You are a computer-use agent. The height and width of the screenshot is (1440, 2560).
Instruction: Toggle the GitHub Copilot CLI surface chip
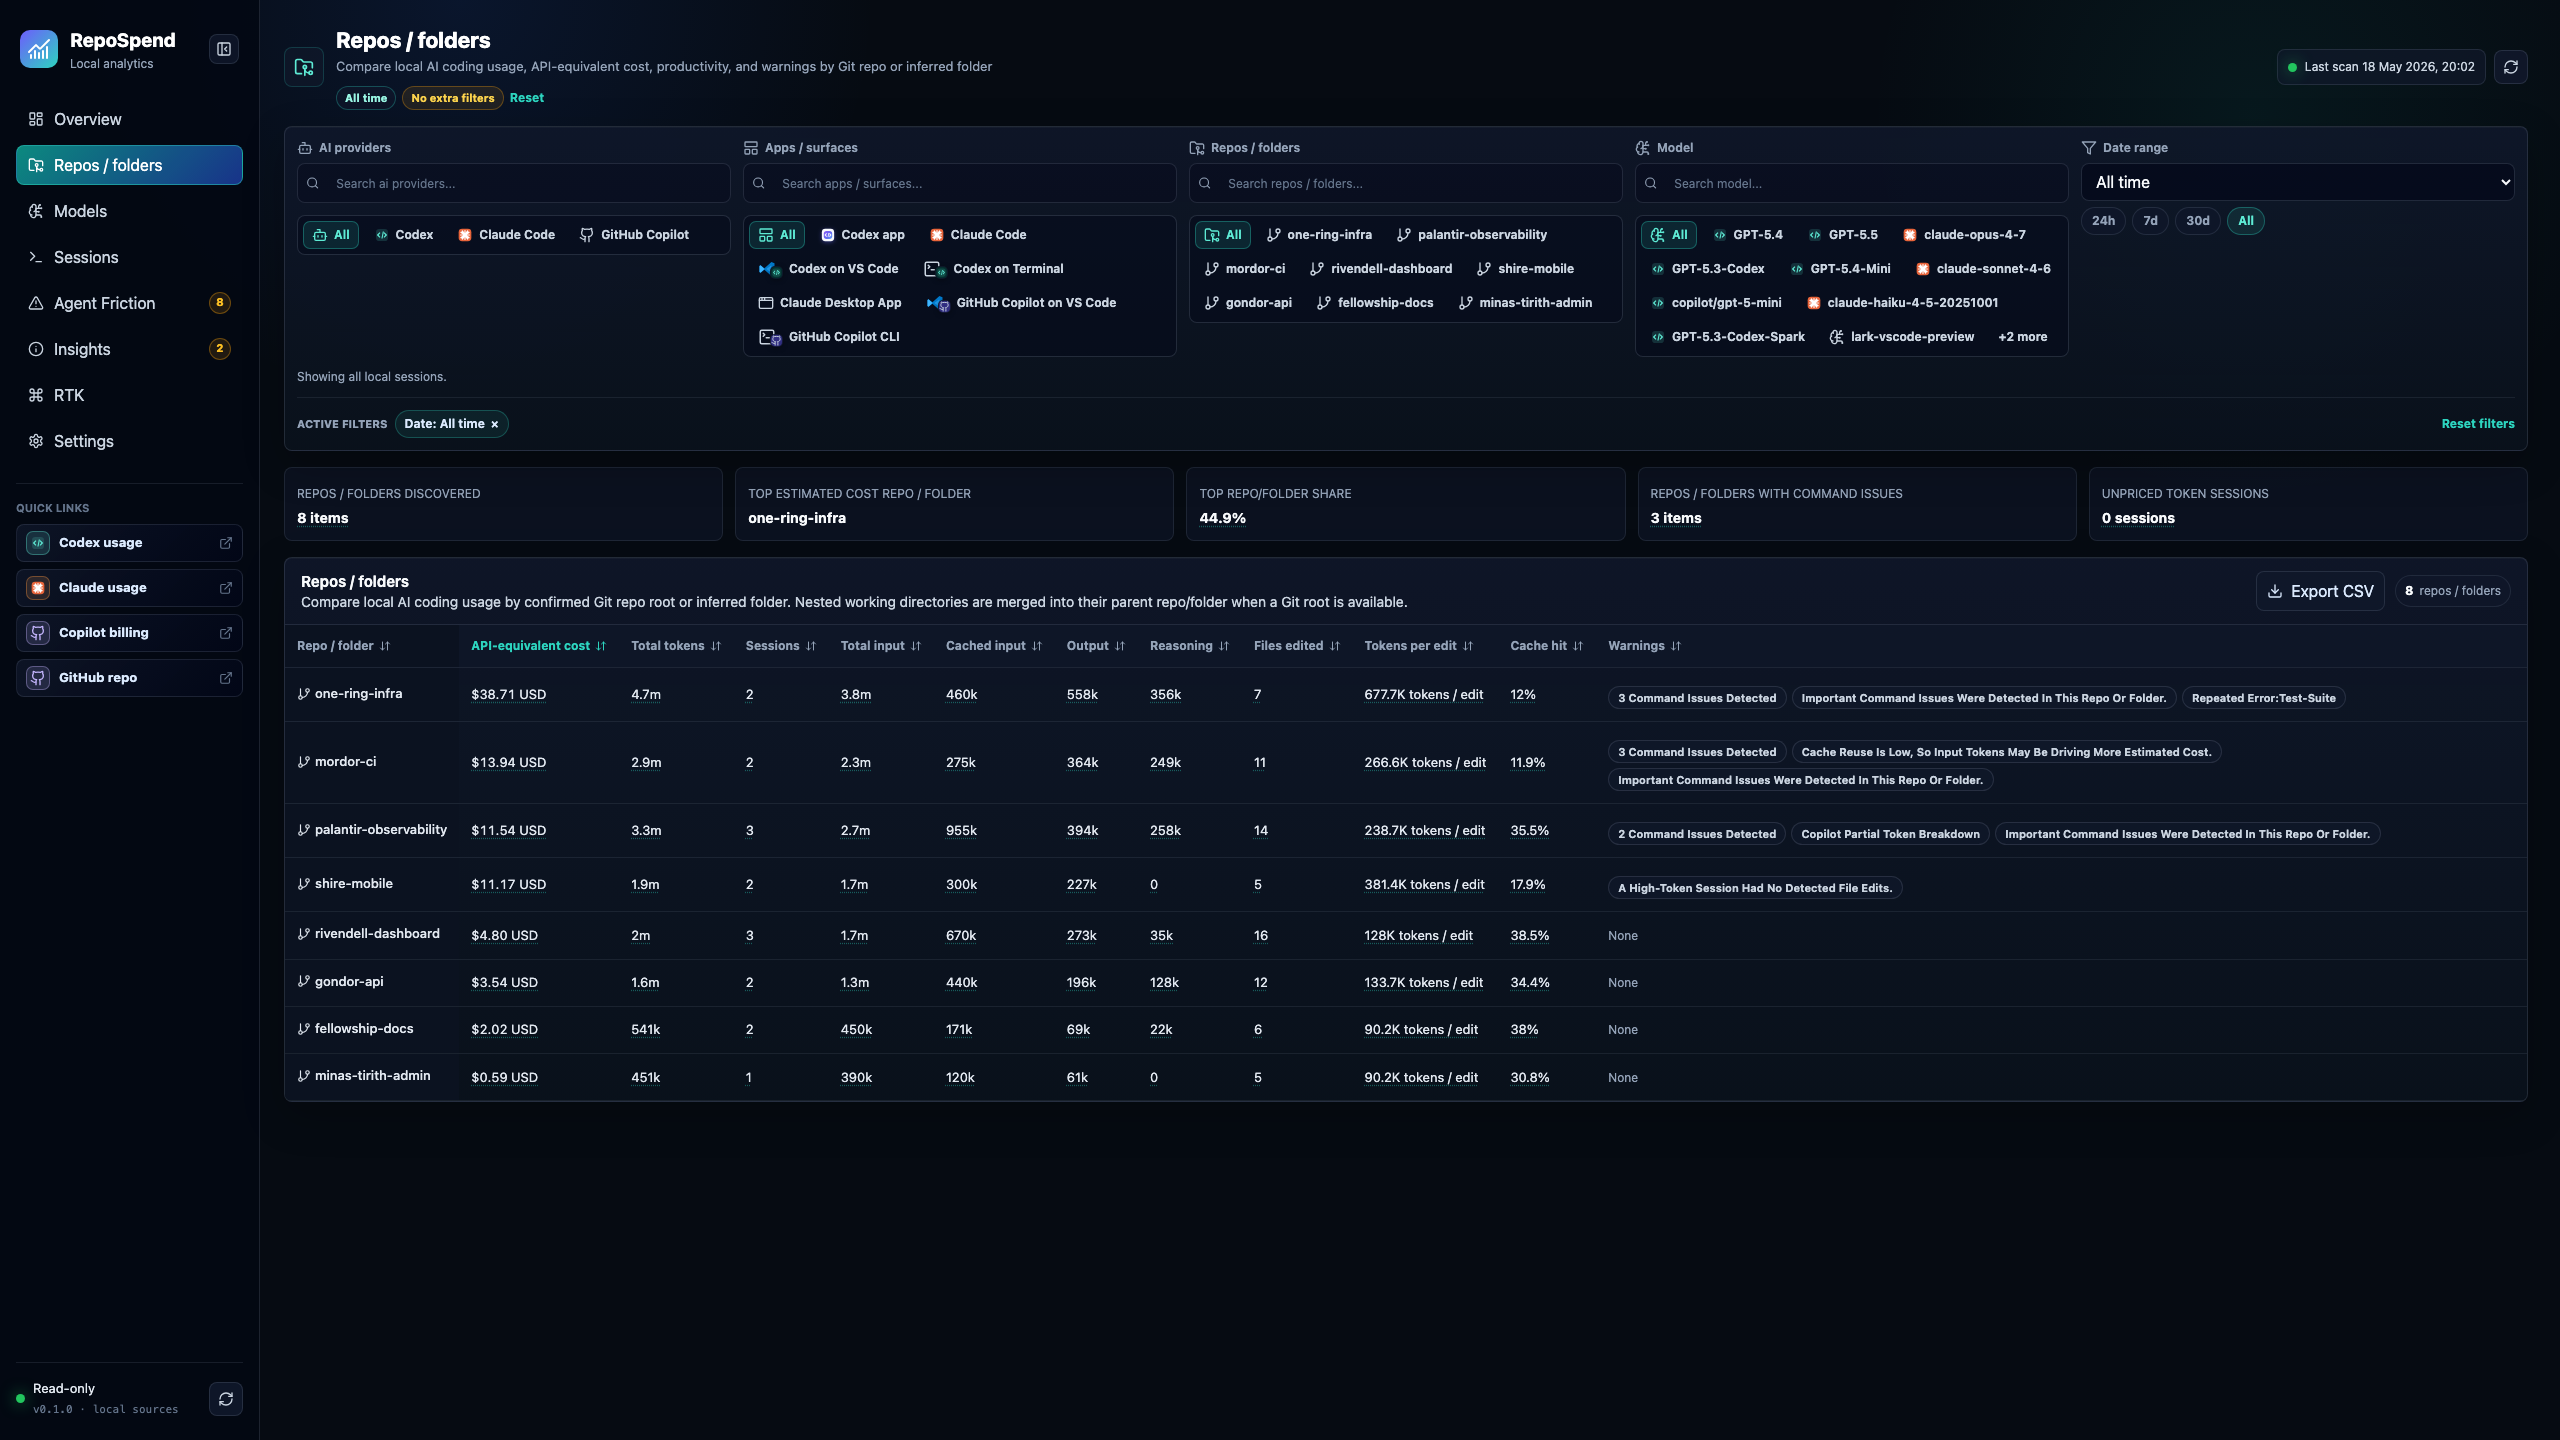[829, 337]
